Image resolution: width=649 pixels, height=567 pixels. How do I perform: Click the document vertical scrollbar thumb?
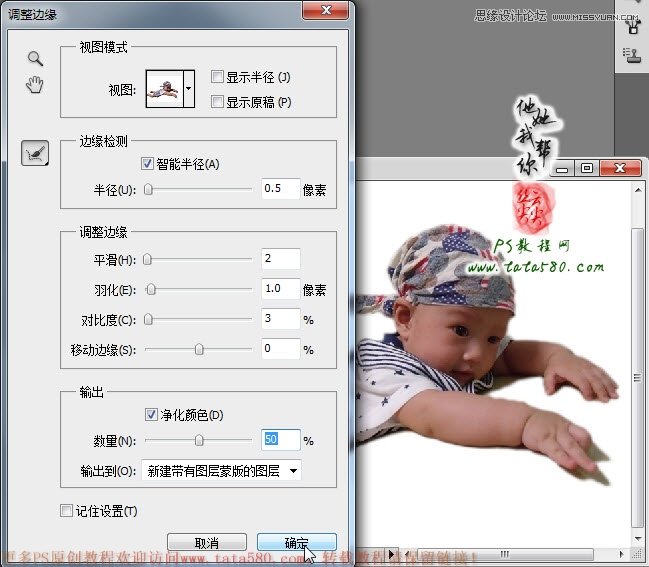pos(637,377)
